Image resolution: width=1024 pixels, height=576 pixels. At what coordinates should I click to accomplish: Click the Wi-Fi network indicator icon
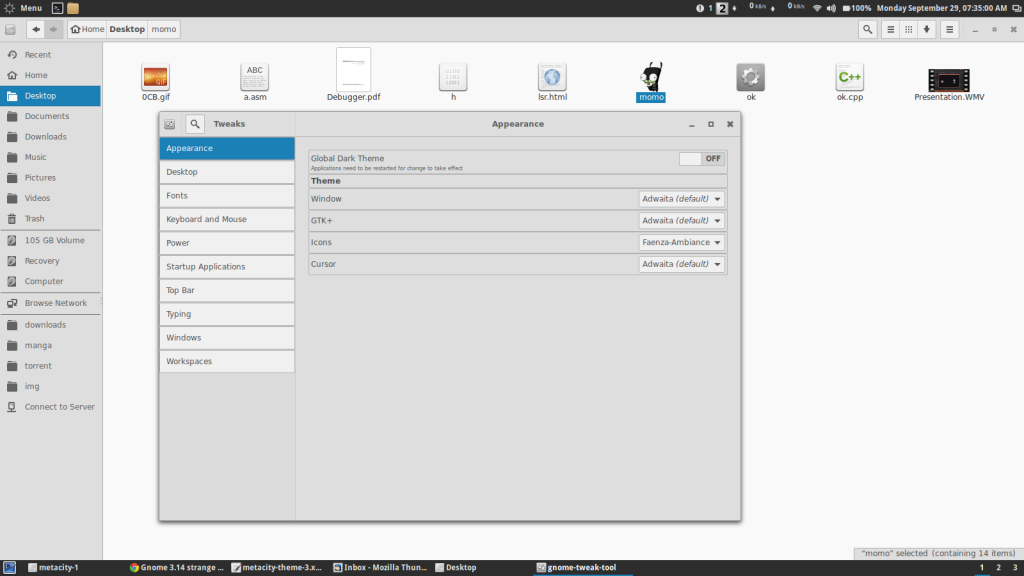(816, 8)
